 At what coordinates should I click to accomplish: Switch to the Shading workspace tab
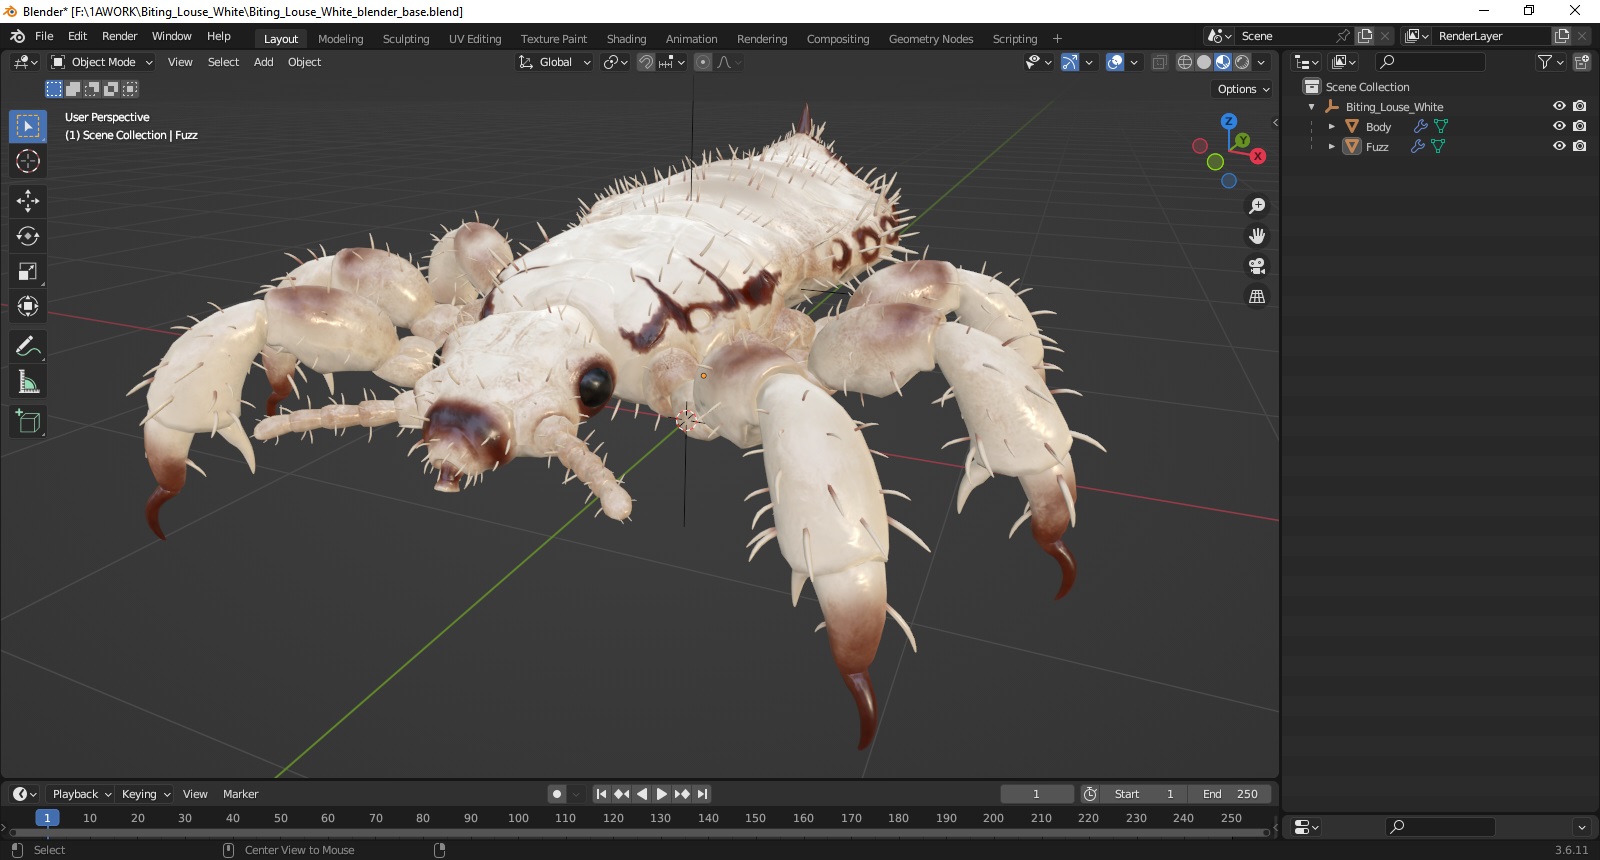627,39
